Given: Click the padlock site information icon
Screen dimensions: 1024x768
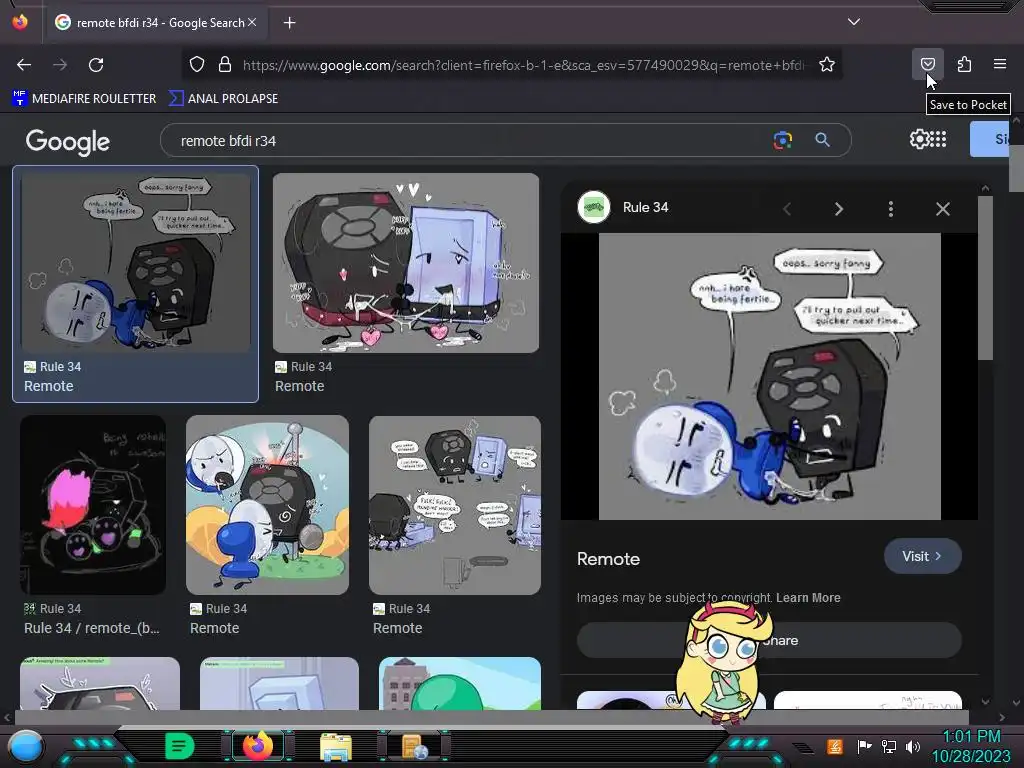Looking at the screenshot, I should [225, 64].
